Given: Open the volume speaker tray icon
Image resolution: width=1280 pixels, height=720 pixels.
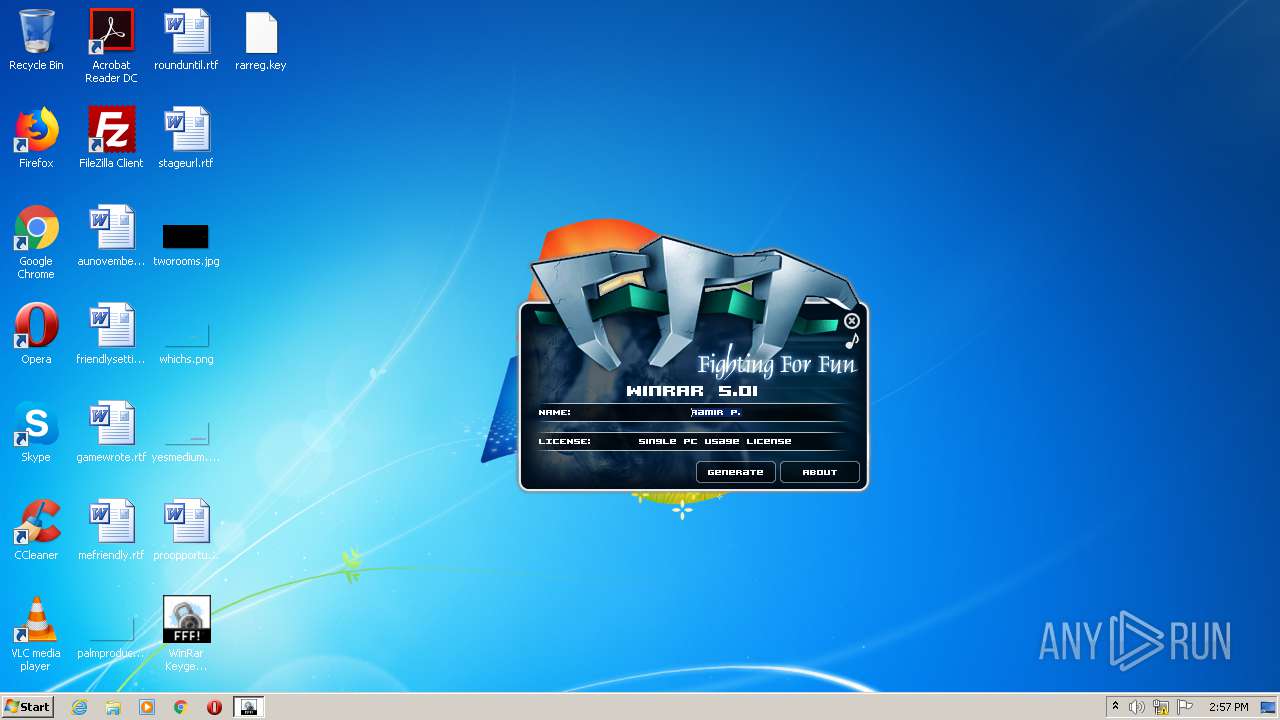Looking at the screenshot, I should [1137, 707].
